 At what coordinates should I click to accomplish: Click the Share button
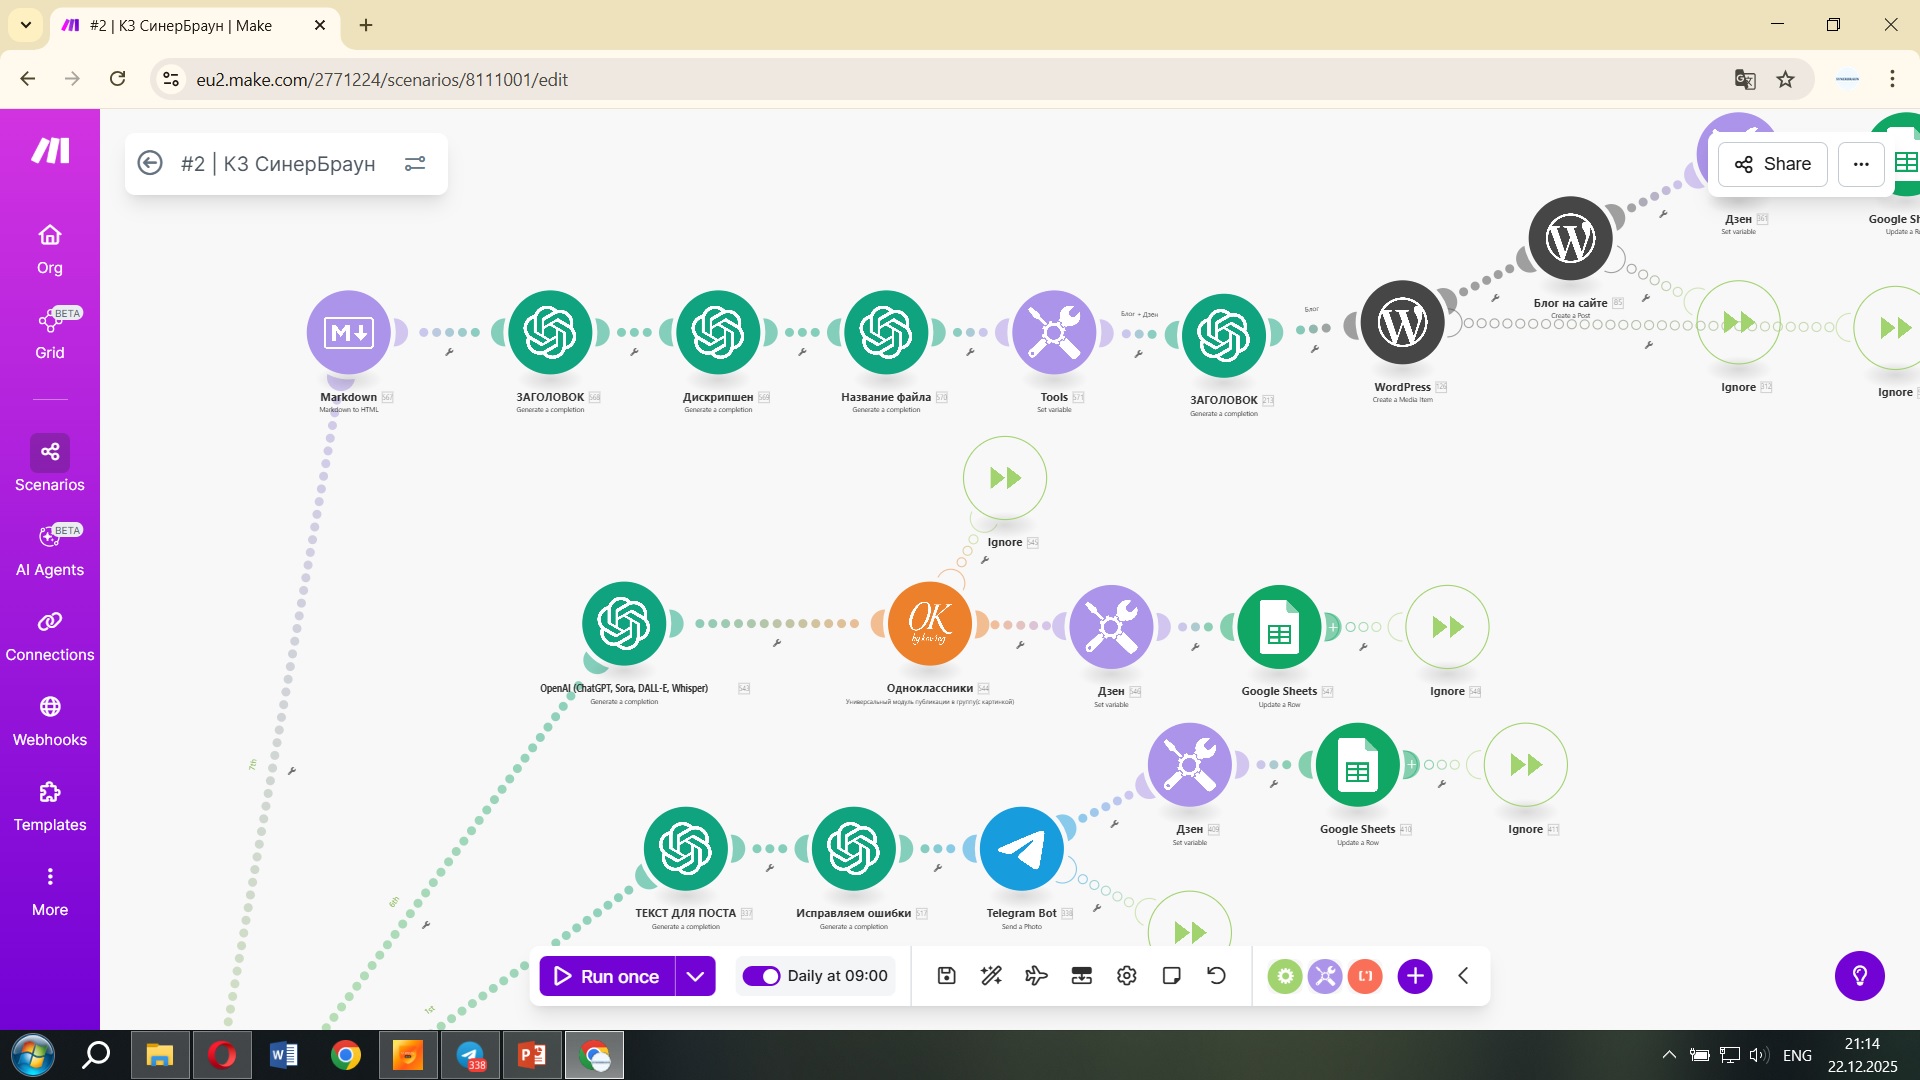tap(1773, 164)
